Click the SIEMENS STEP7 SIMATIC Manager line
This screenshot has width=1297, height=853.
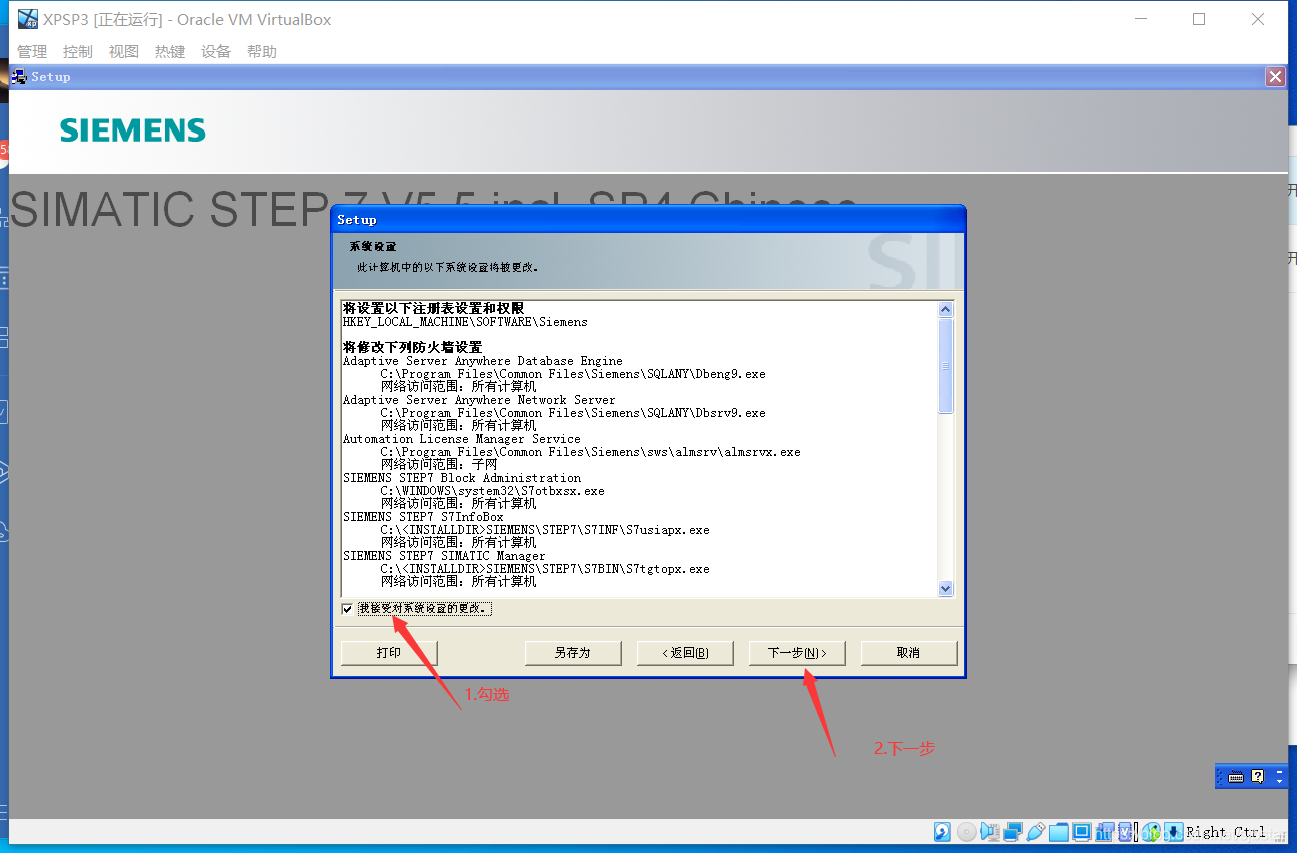tap(444, 556)
